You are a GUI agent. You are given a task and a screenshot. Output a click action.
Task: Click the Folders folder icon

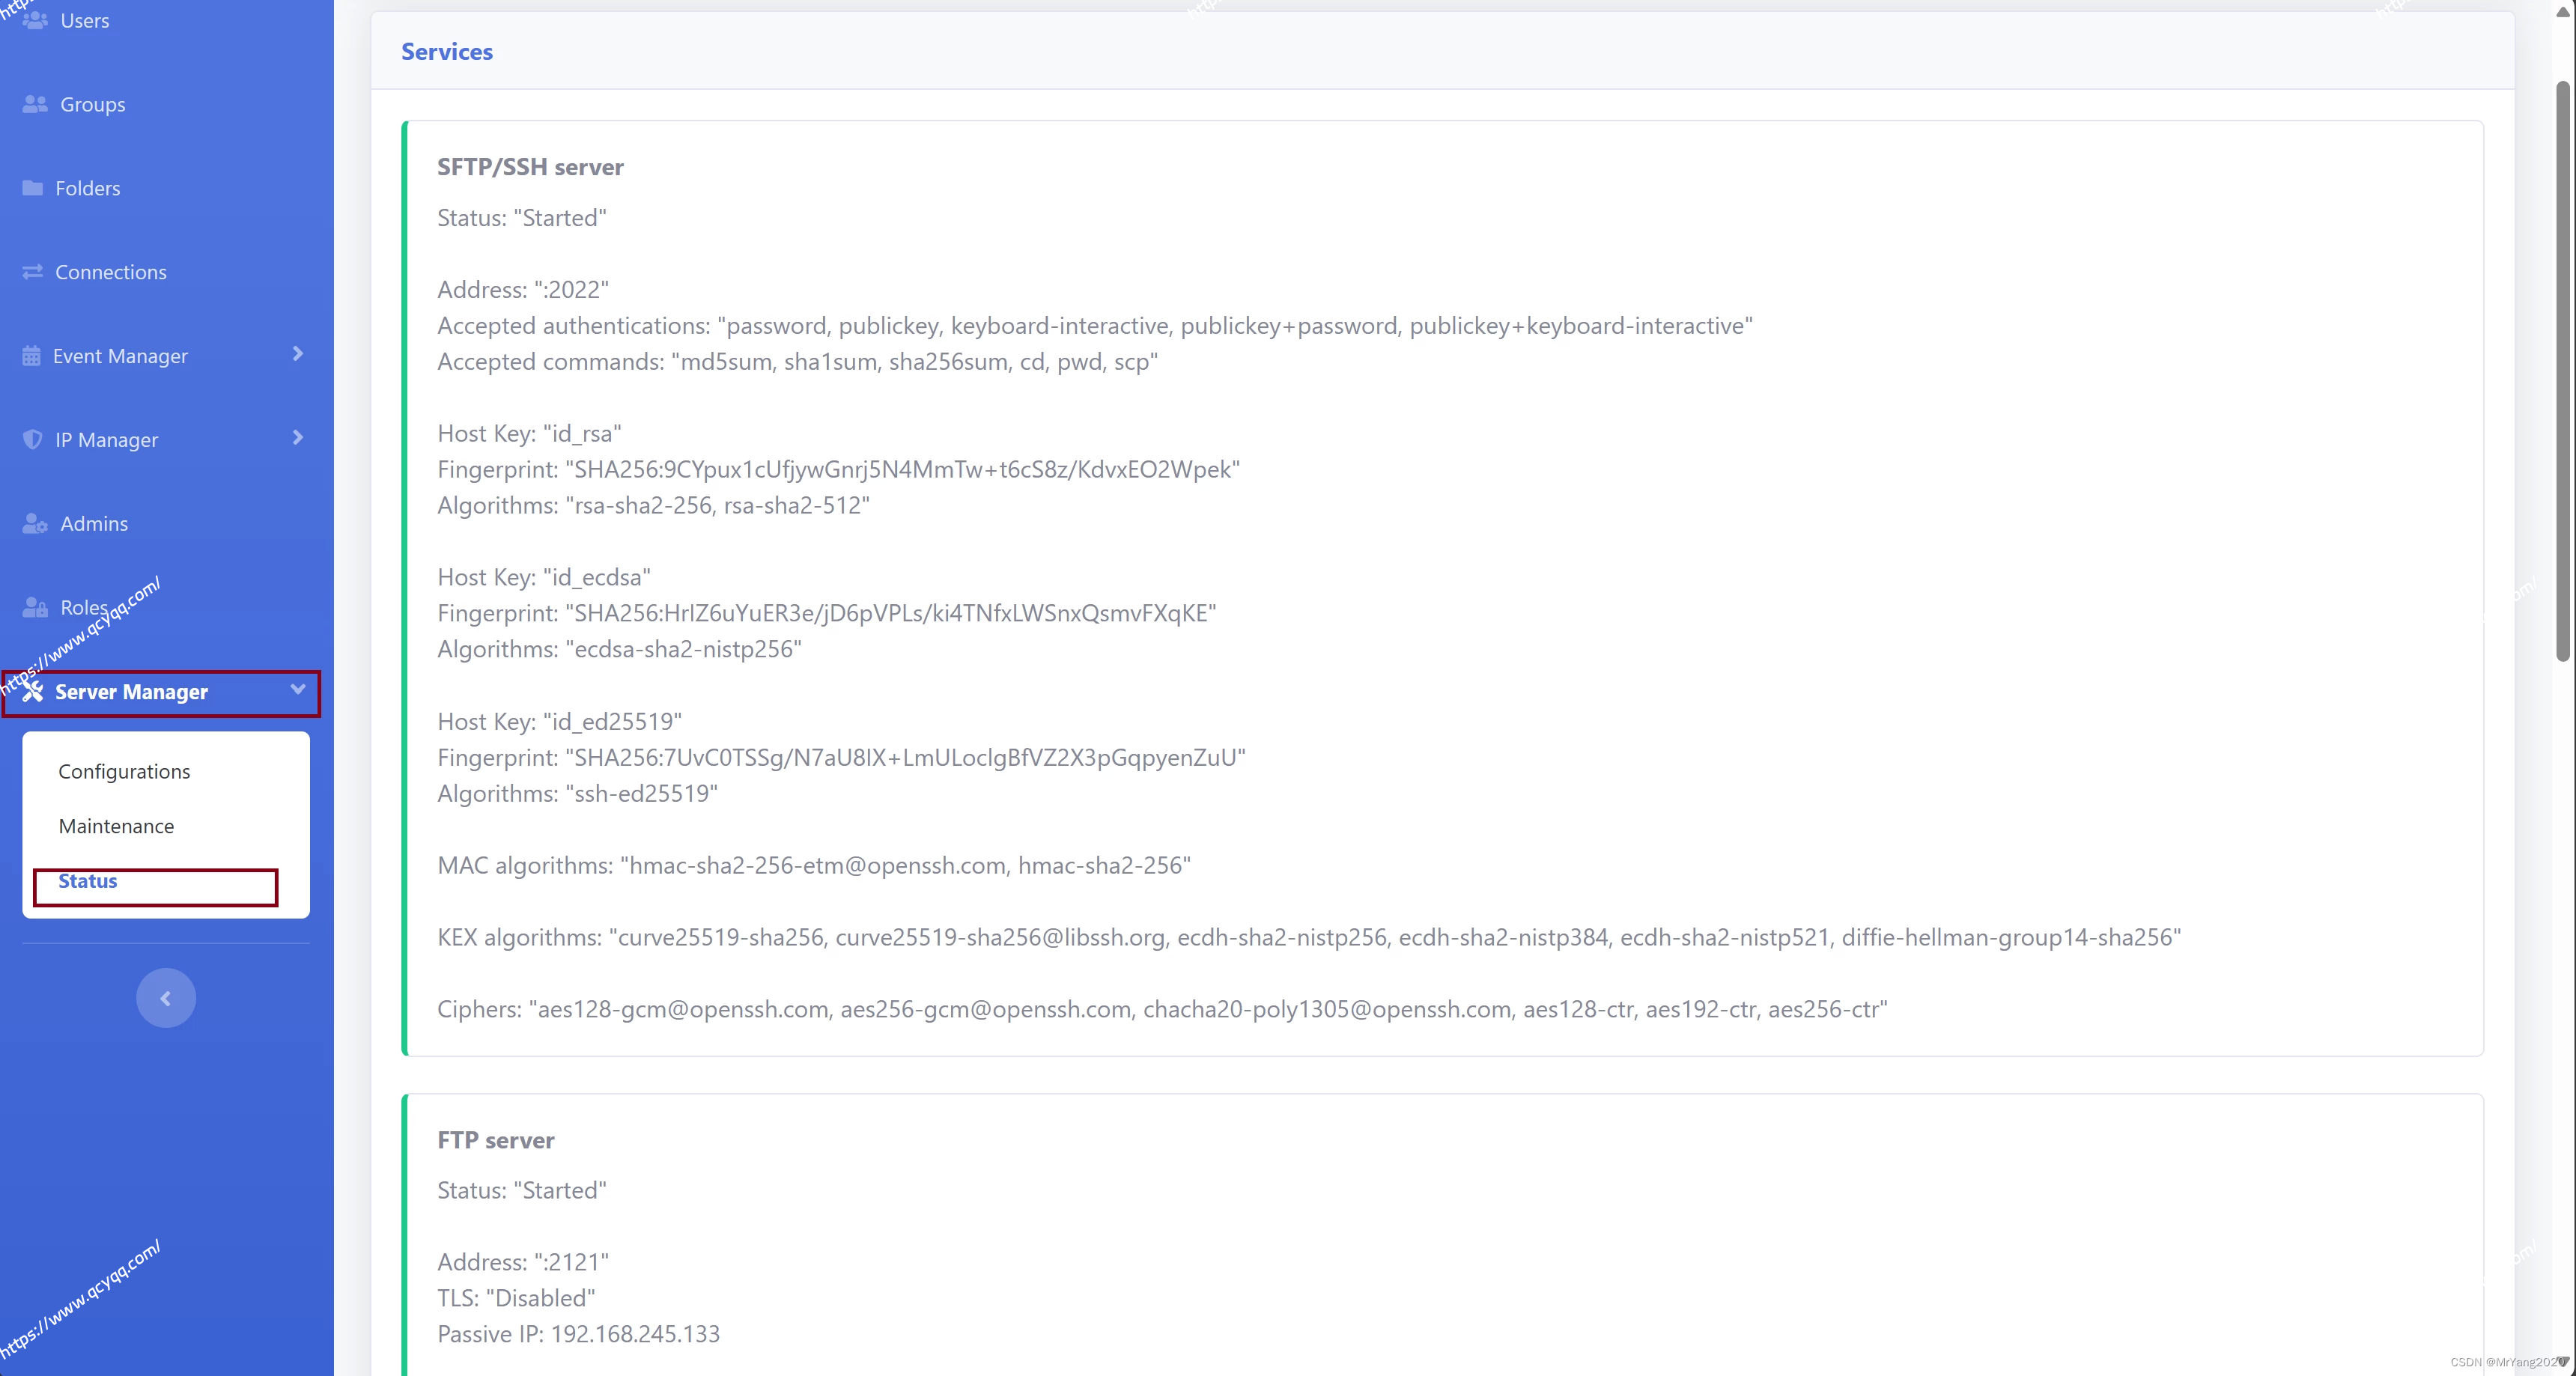pos(33,188)
